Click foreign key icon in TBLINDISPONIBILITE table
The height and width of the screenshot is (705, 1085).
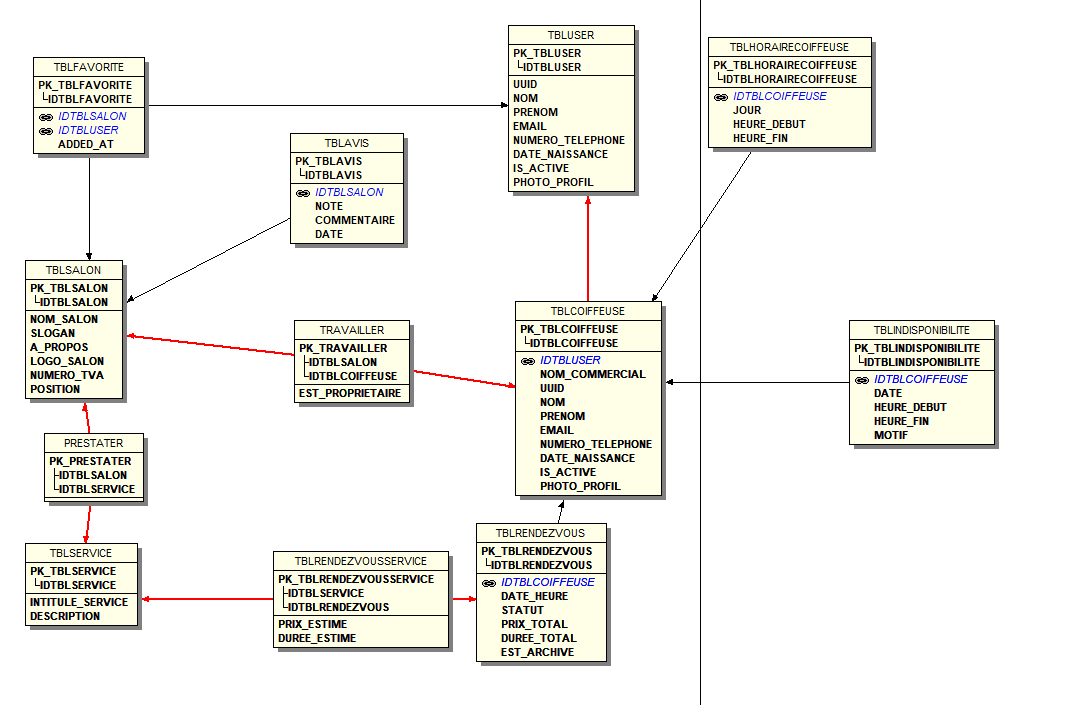[862, 380]
